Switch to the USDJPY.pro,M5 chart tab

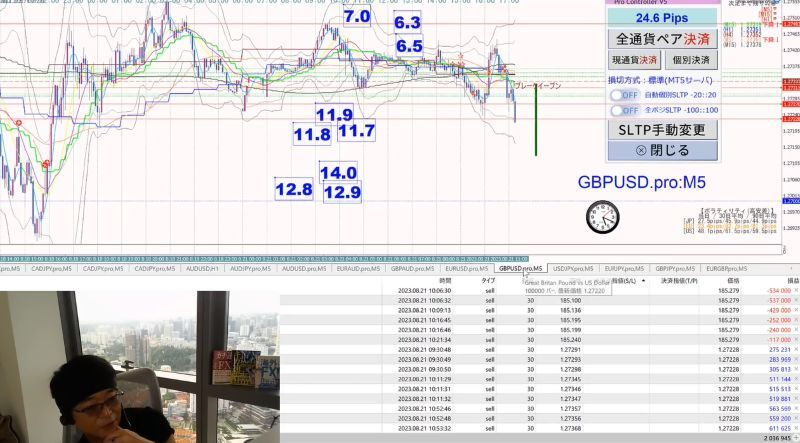pos(573,268)
